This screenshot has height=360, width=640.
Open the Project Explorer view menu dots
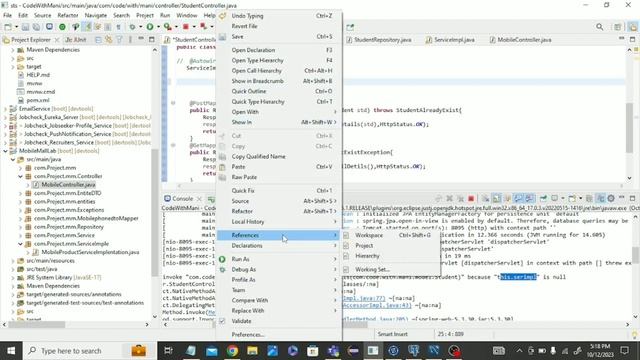(130, 40)
